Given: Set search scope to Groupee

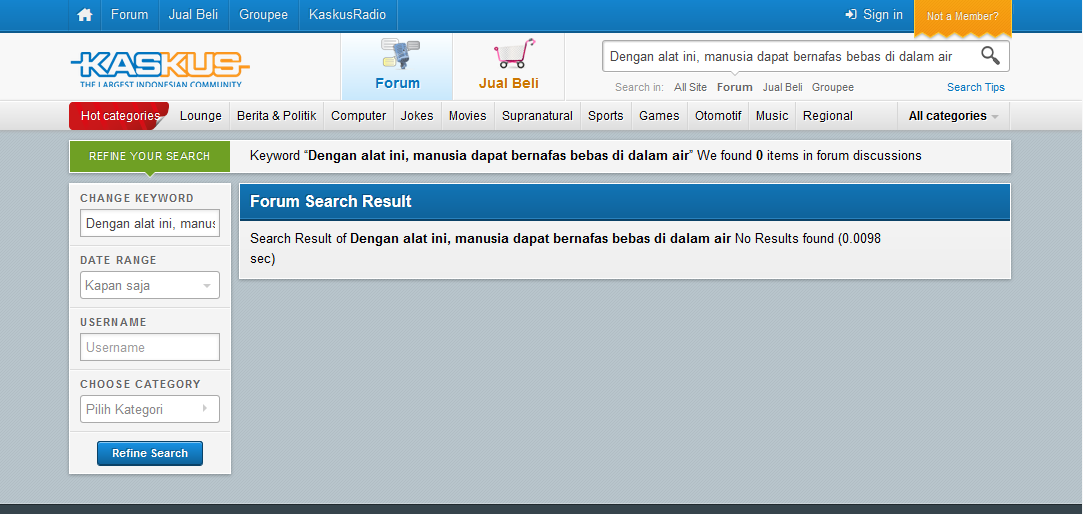Looking at the screenshot, I should pyautogui.click(x=832, y=87).
